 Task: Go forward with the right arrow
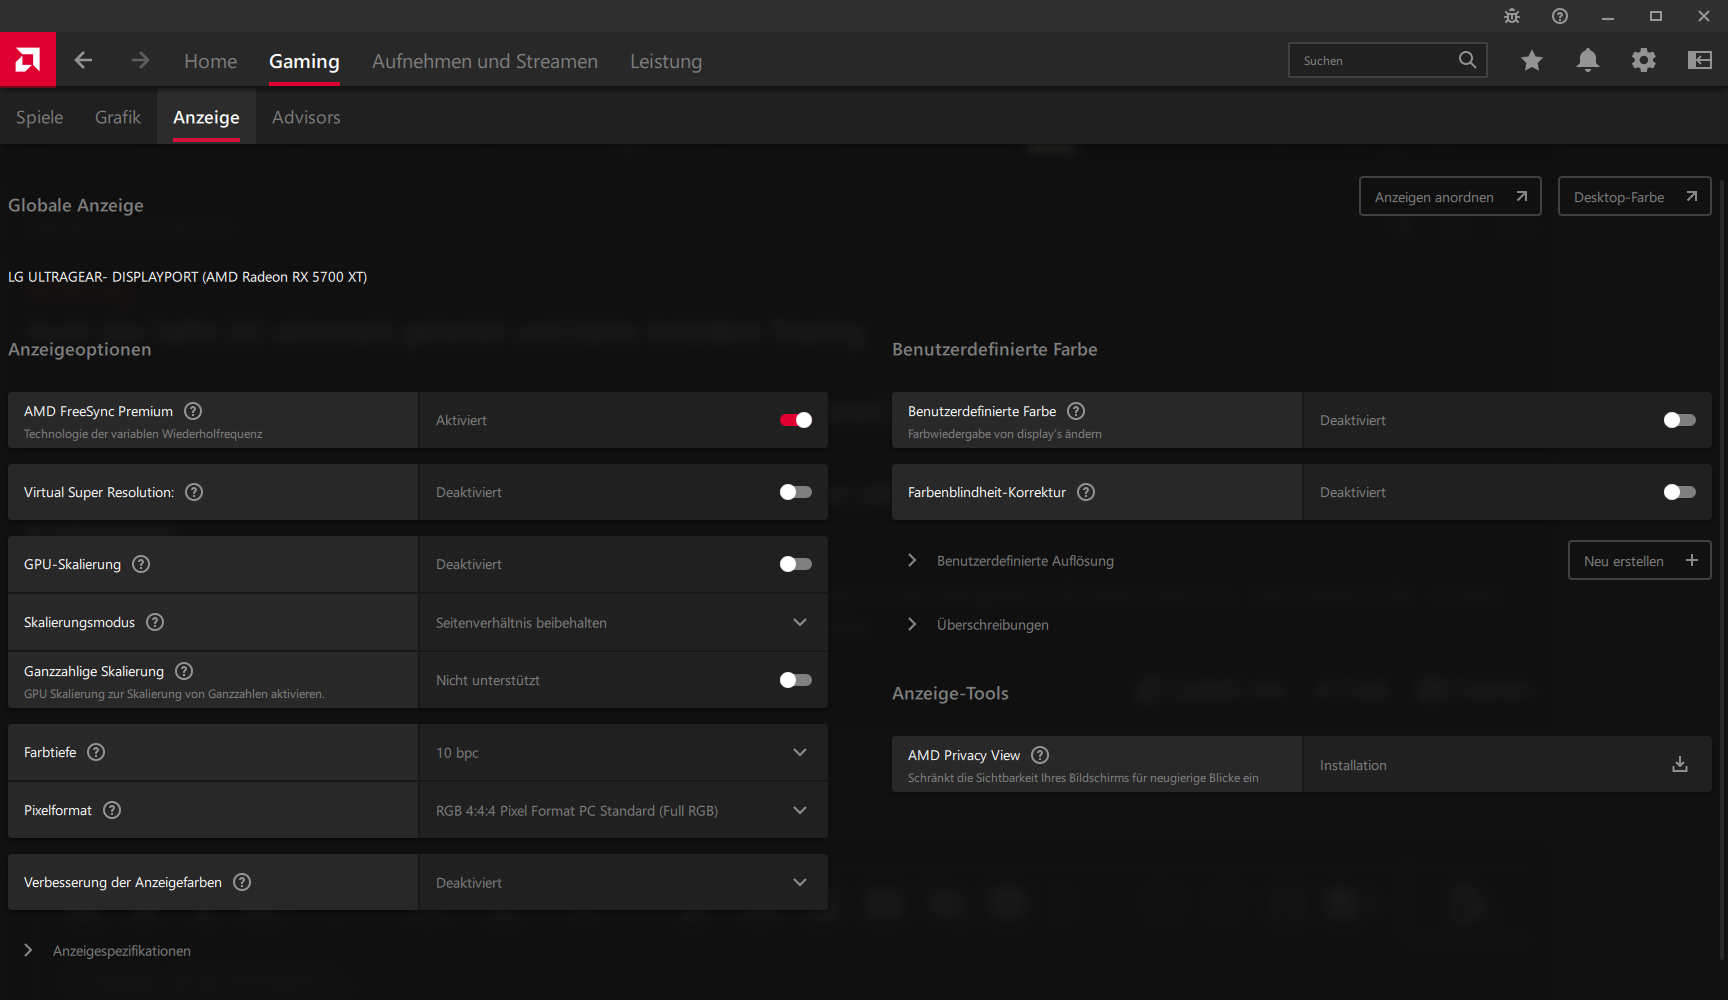(x=140, y=61)
